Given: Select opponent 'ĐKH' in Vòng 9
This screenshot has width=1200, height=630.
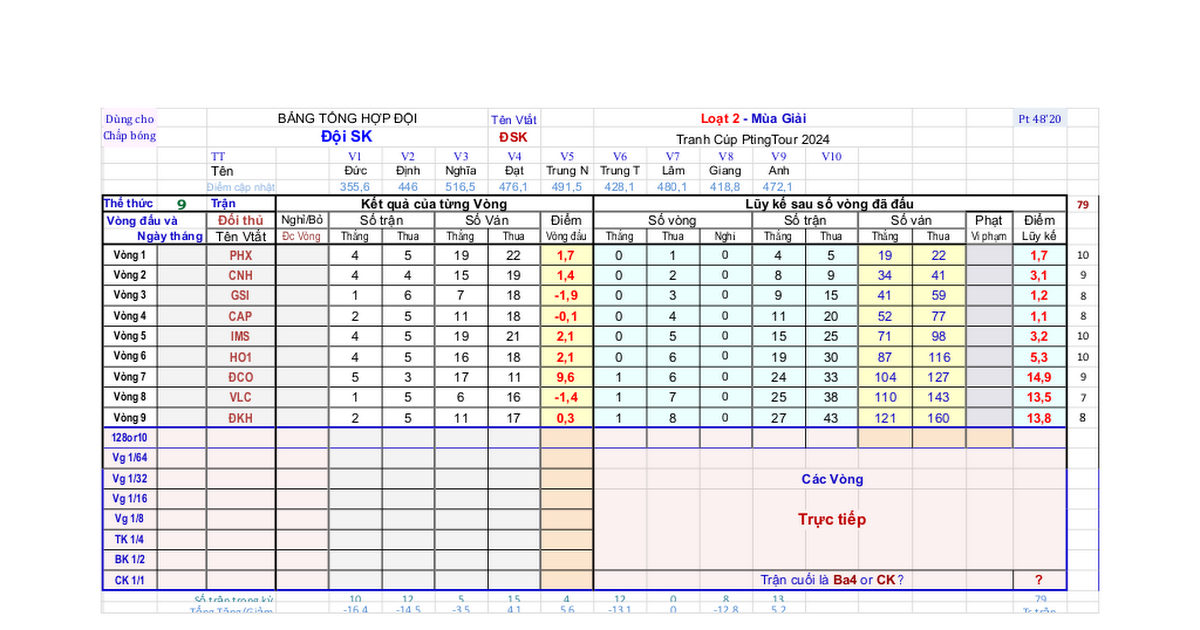Looking at the screenshot, I should pyautogui.click(x=241, y=418).
